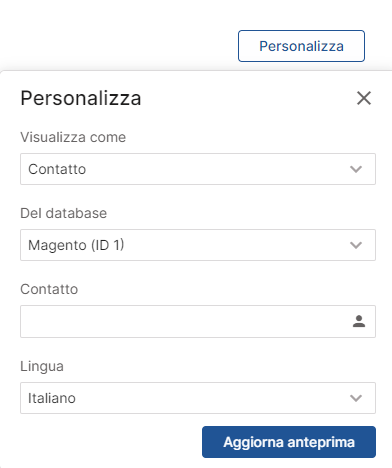Click the chevron in Visualizza come box
This screenshot has width=392, height=468.
pos(356,169)
